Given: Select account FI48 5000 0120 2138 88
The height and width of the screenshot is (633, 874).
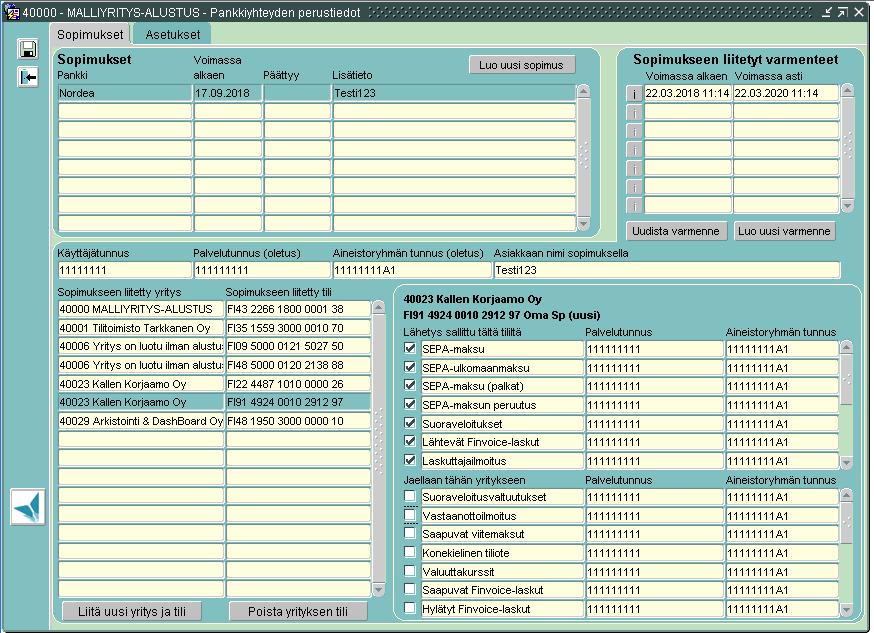Looking at the screenshot, I should [298, 365].
